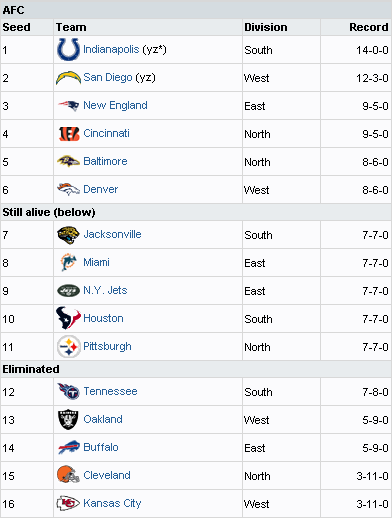Click the Indianapolis Colts horseshoe logo
The image size is (392, 518).
tap(68, 49)
